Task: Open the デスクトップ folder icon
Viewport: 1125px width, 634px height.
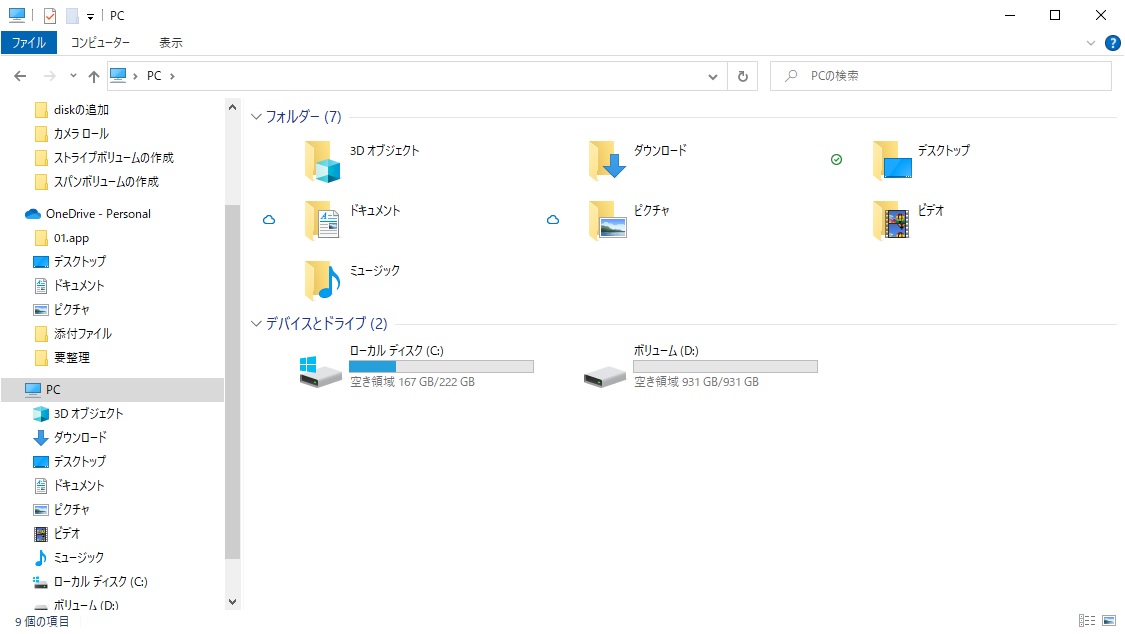Action: pyautogui.click(x=890, y=160)
